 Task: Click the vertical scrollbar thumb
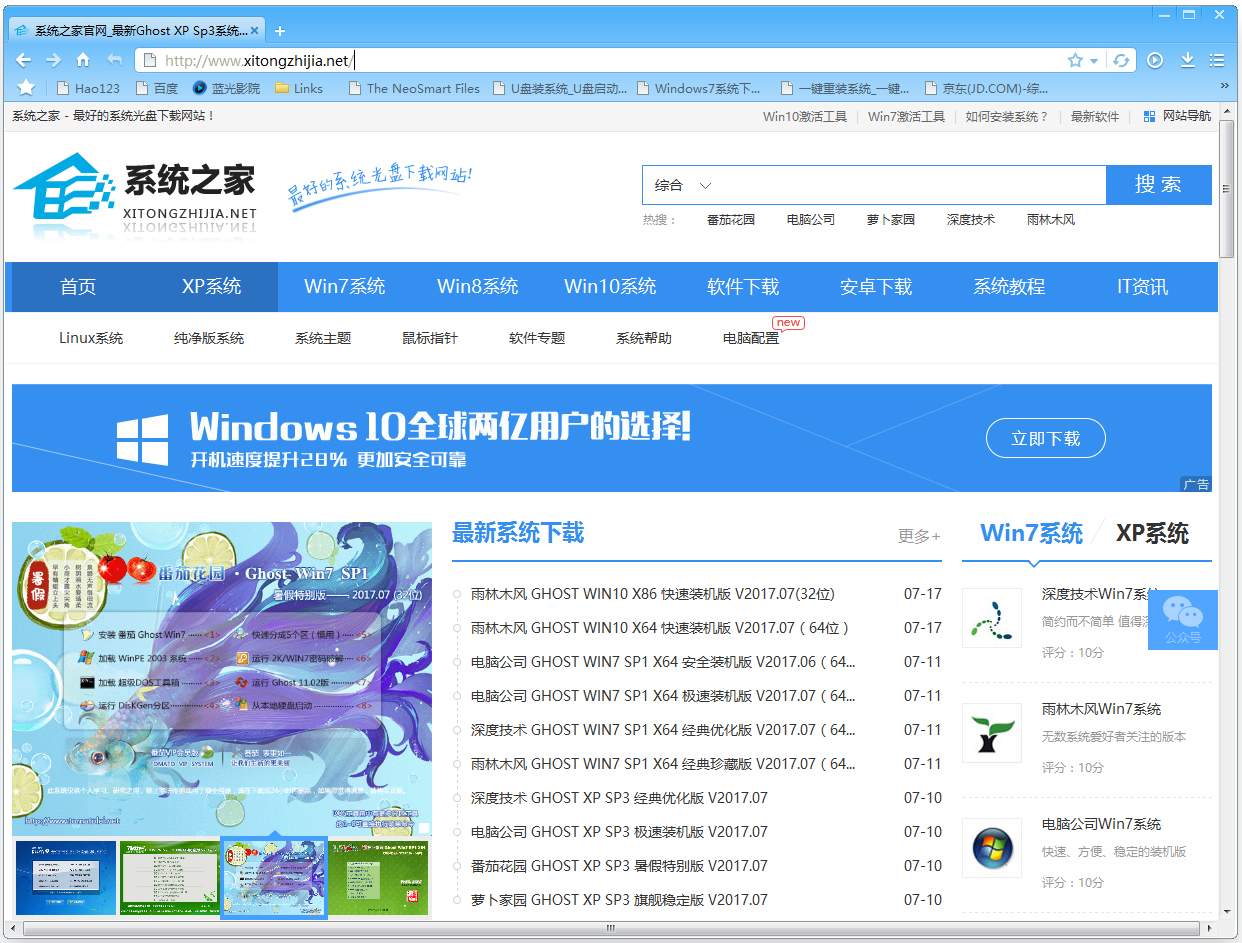click(x=1227, y=189)
